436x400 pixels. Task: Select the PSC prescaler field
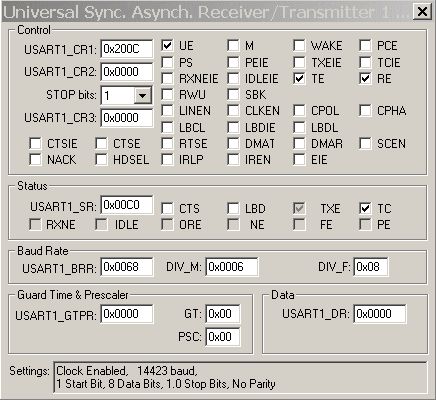[x=223, y=337]
